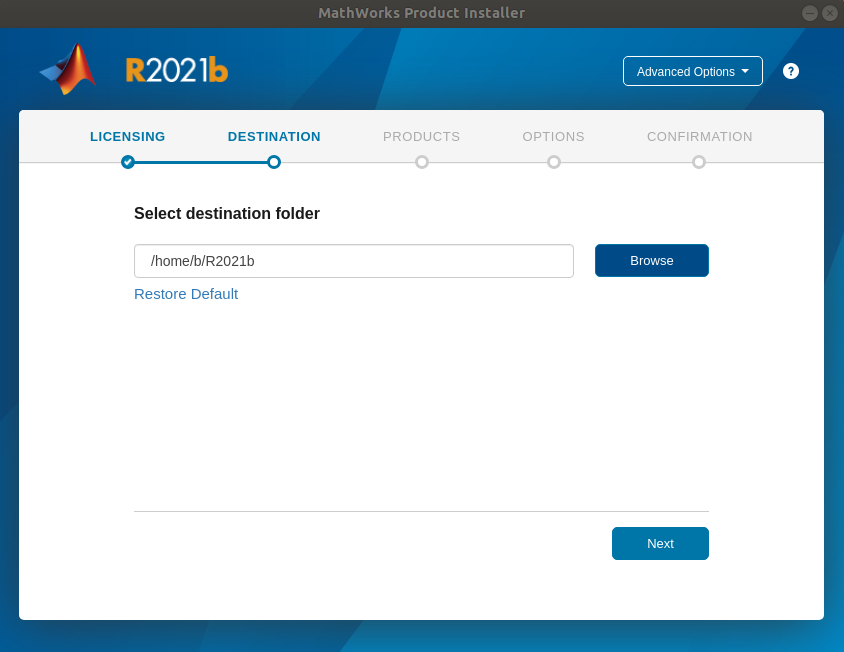Close the MathWorks Product Installer window
The image size is (844, 652).
(x=829, y=13)
